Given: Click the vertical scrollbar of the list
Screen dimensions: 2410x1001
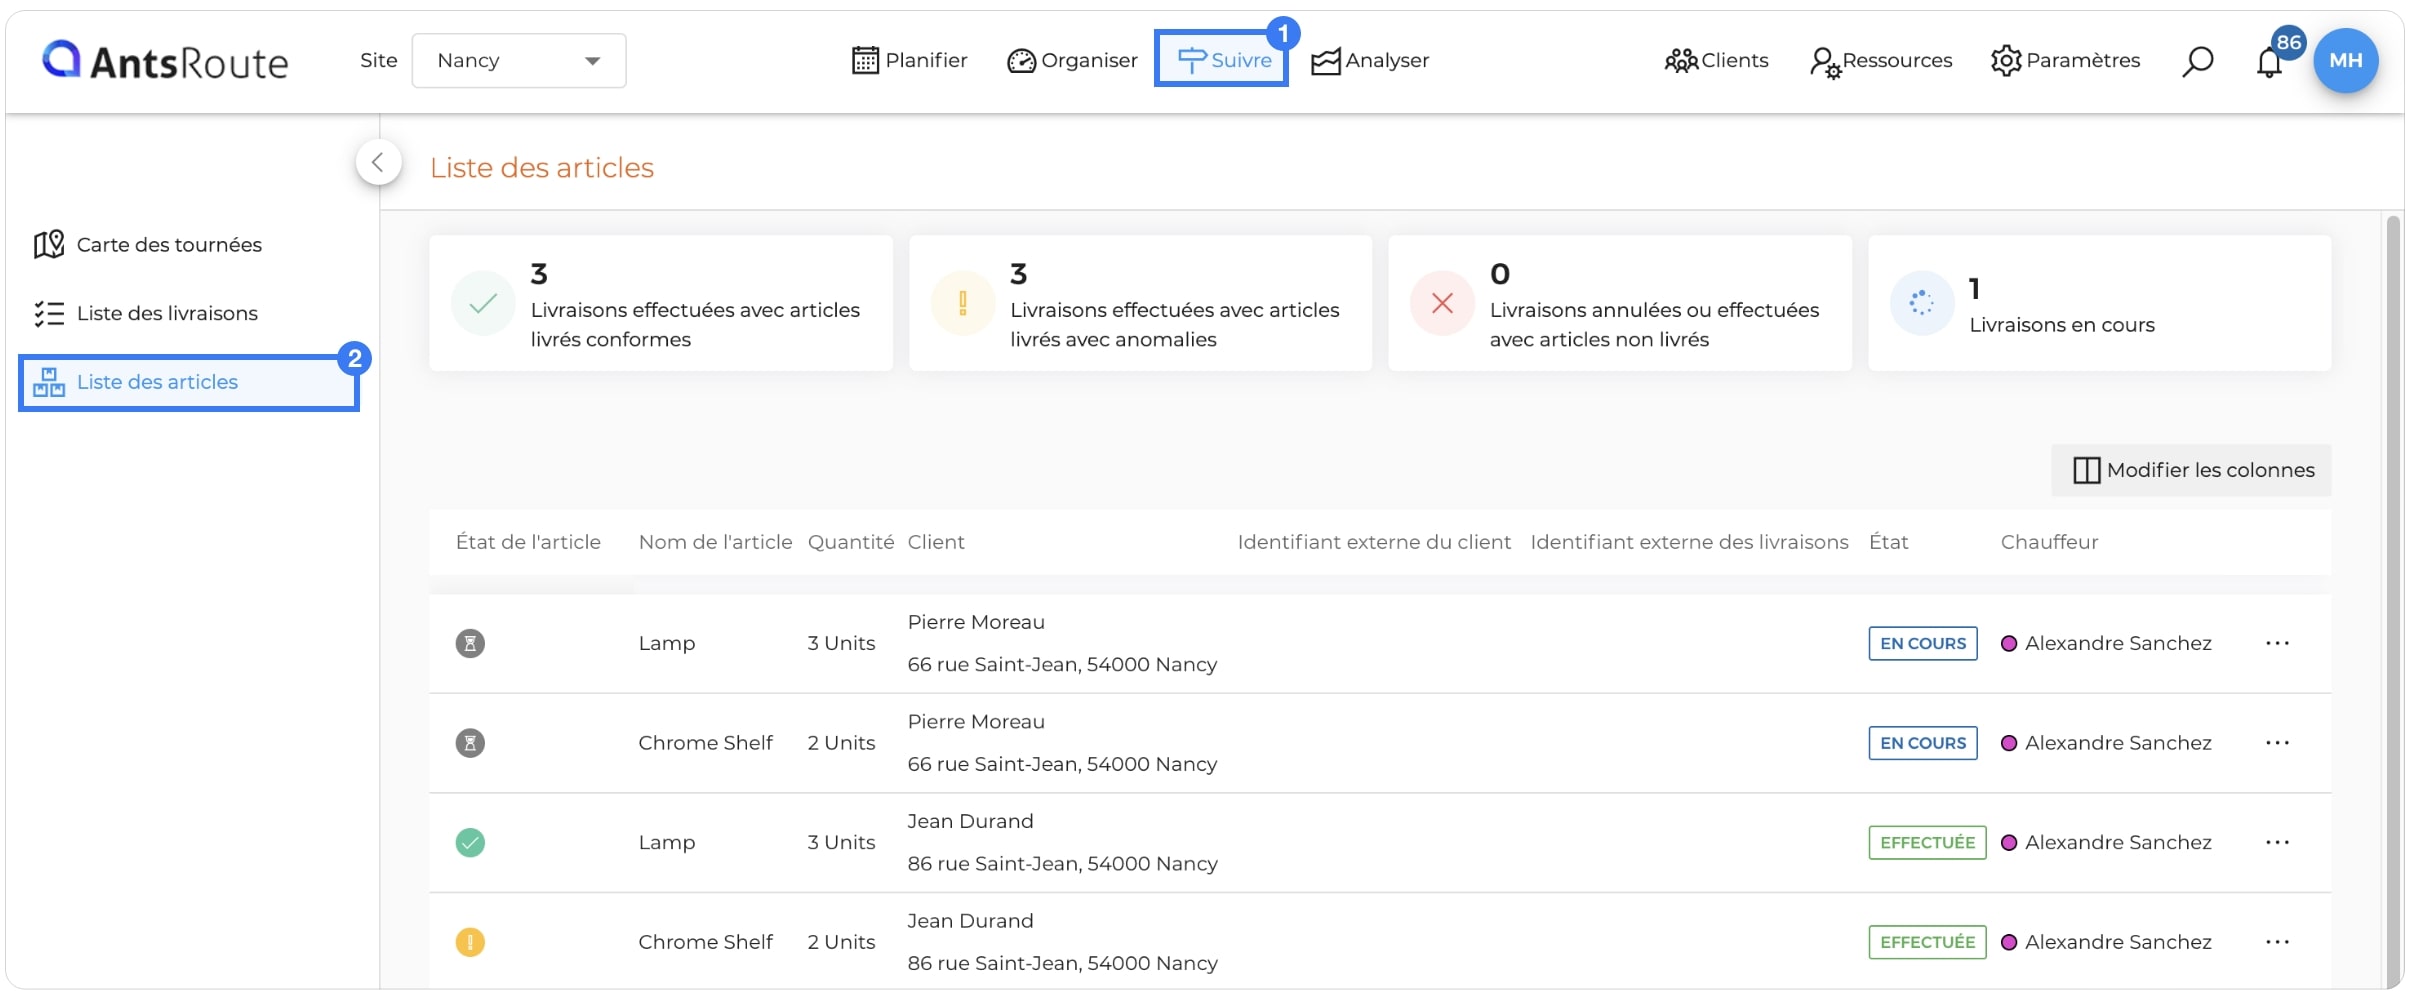Looking at the screenshot, I should click(x=2393, y=600).
